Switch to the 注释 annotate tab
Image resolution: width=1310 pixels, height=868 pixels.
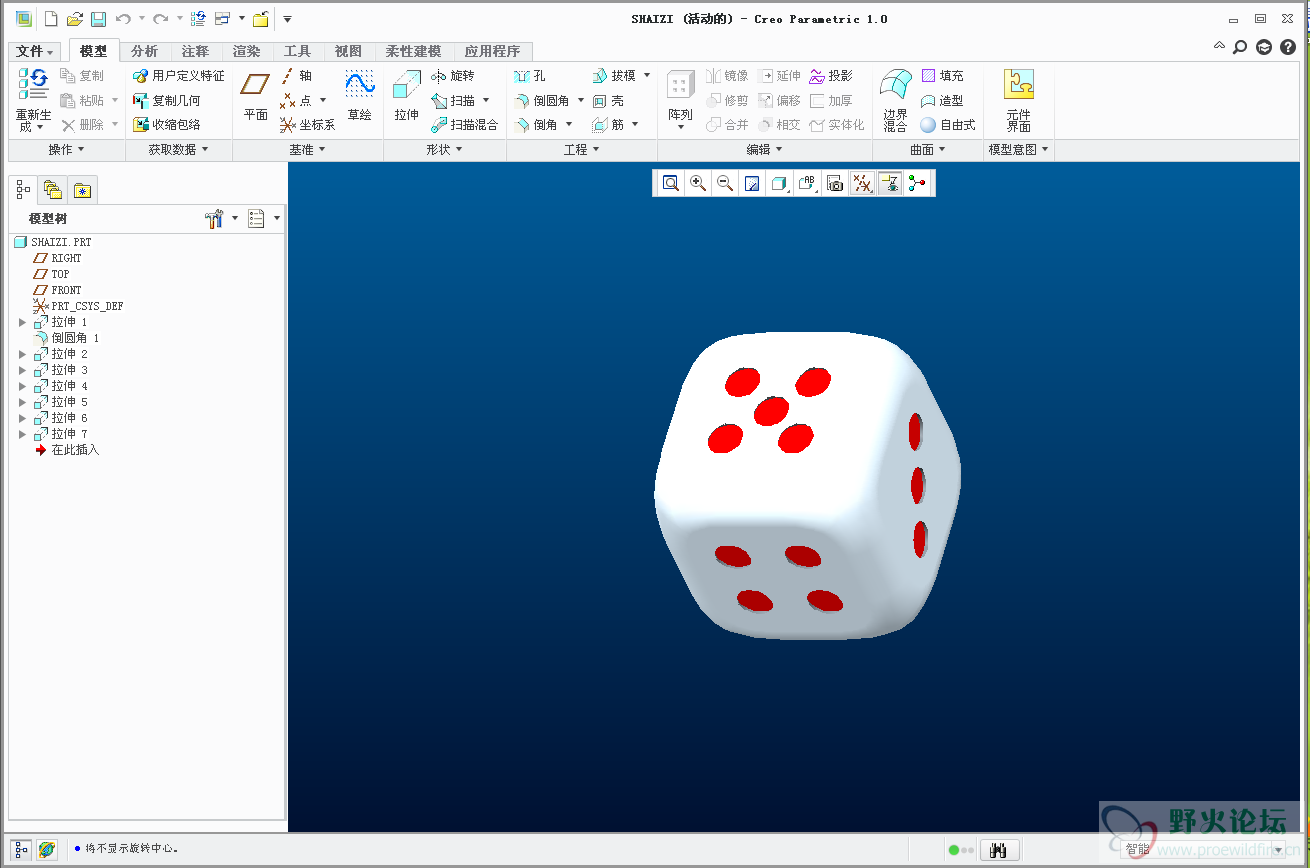point(195,51)
